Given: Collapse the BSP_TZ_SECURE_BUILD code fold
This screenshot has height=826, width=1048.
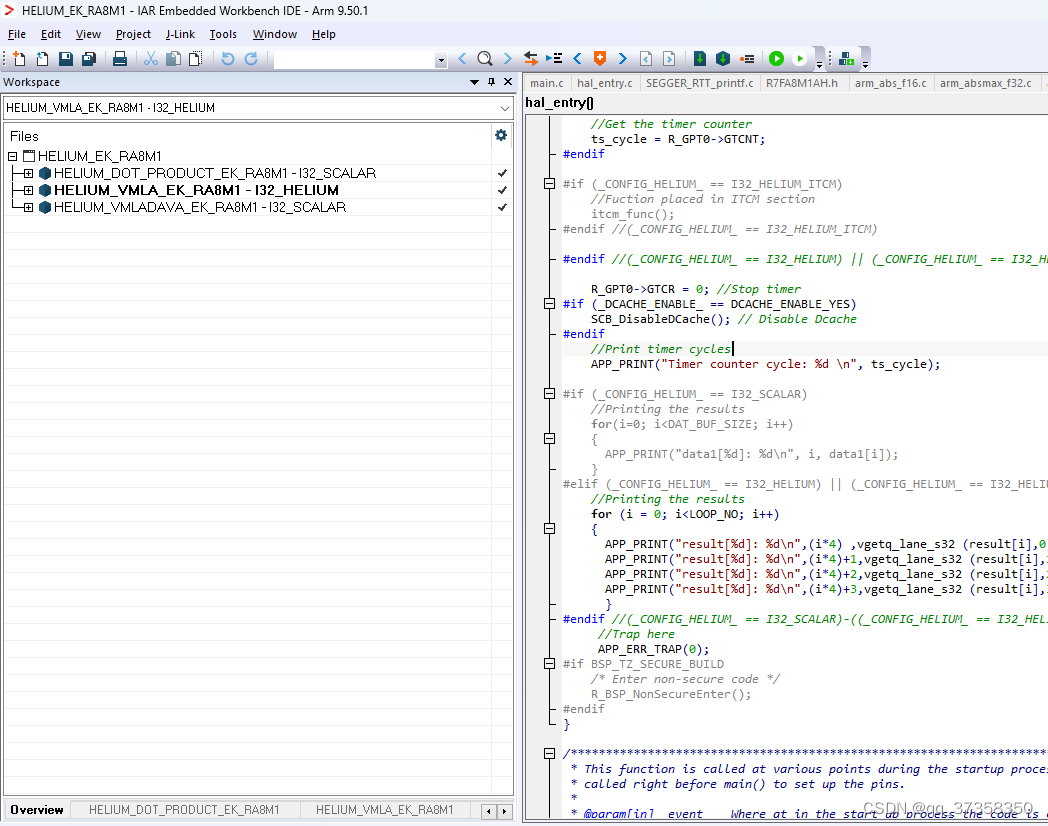Looking at the screenshot, I should (x=549, y=664).
